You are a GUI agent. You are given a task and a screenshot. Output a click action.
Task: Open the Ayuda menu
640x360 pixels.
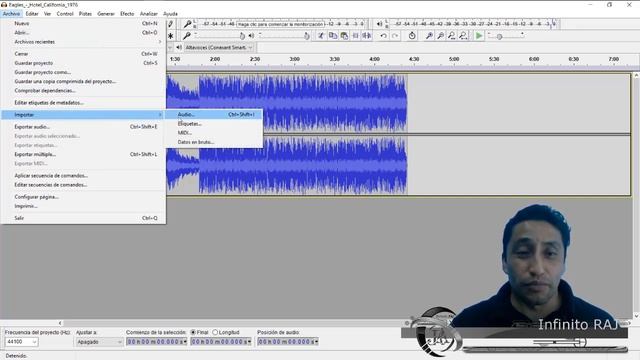(x=170, y=13)
